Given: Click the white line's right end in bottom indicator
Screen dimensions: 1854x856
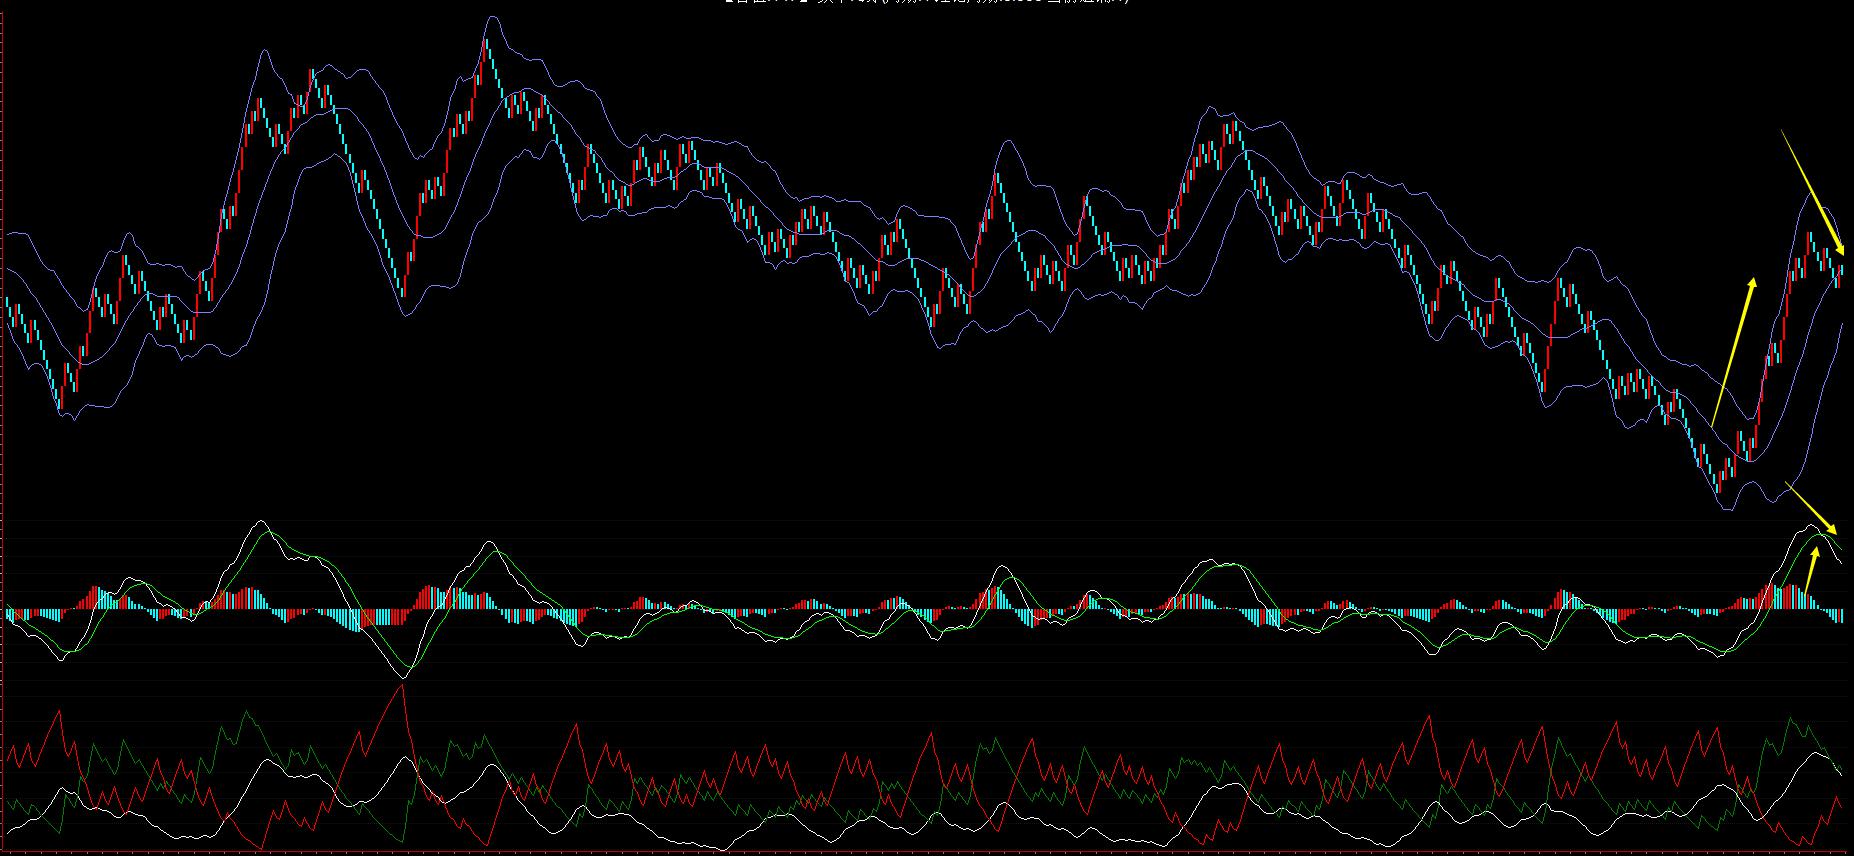Looking at the screenshot, I should [x=1842, y=771].
